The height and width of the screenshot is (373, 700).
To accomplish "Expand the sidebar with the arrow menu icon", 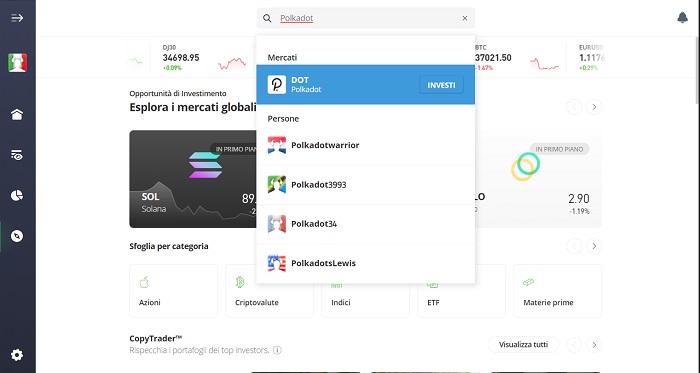I will [x=17, y=18].
